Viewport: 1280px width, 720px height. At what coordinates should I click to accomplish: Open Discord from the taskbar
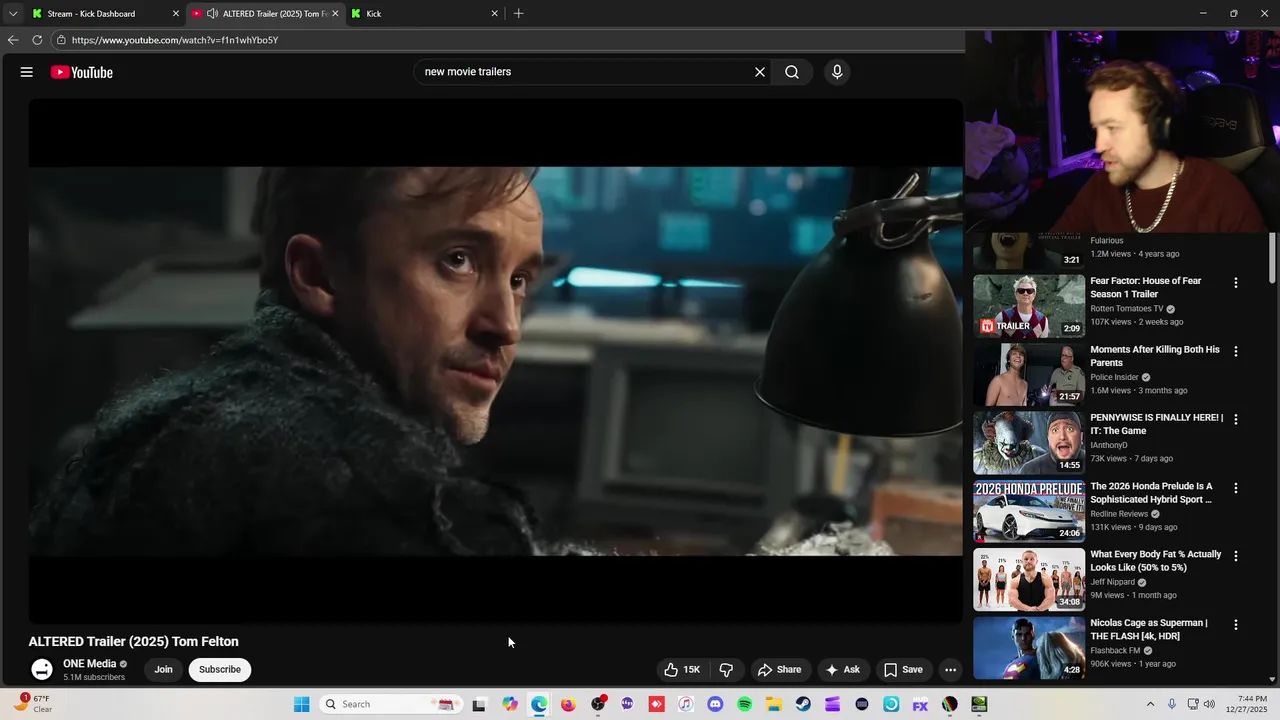[x=715, y=704]
